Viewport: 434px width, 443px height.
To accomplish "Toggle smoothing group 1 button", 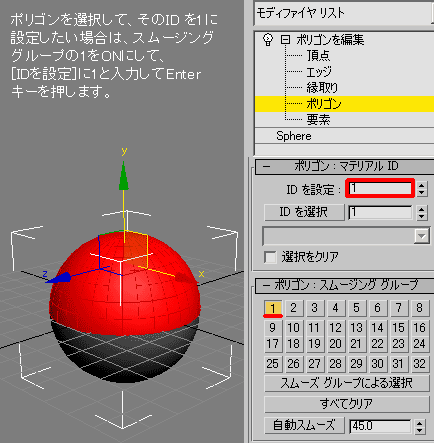I will pyautogui.click(x=273, y=308).
